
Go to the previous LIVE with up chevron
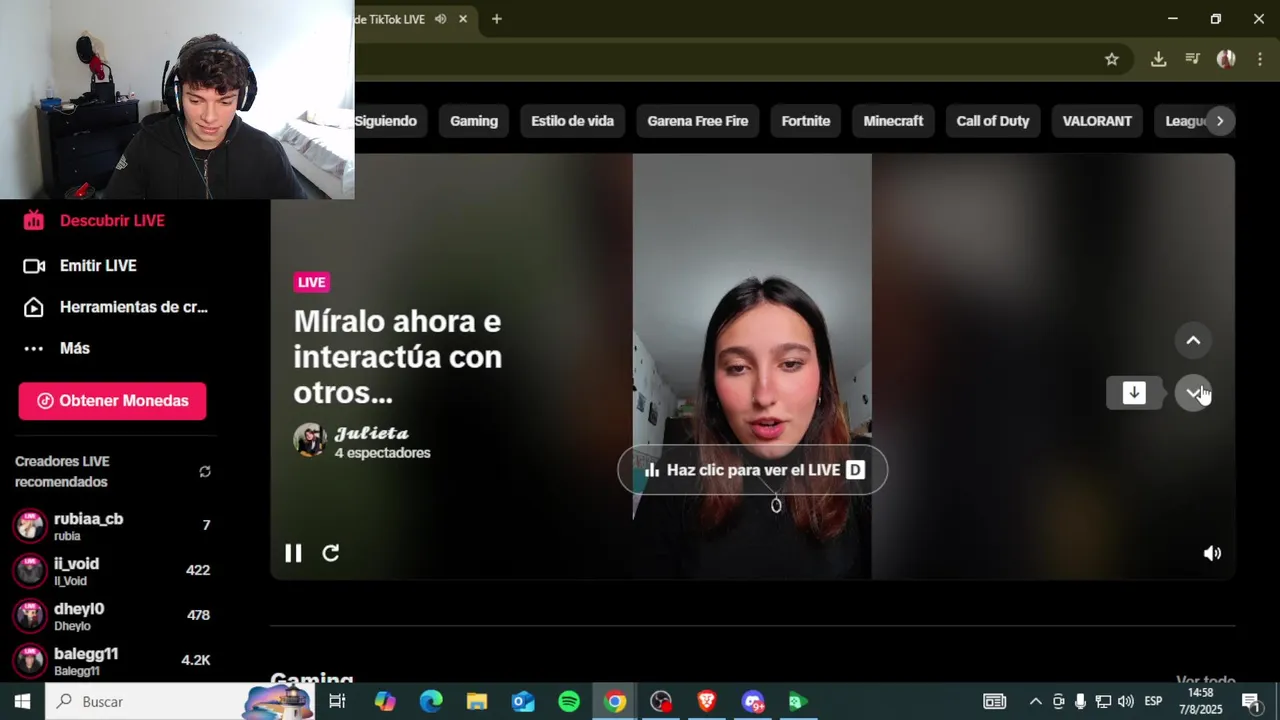click(x=1193, y=341)
